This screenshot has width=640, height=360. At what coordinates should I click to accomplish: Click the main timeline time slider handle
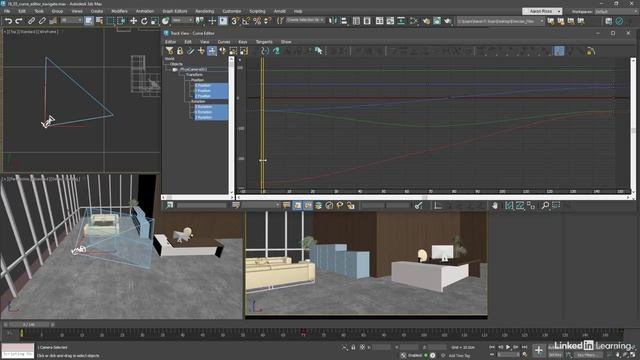tap(29, 324)
